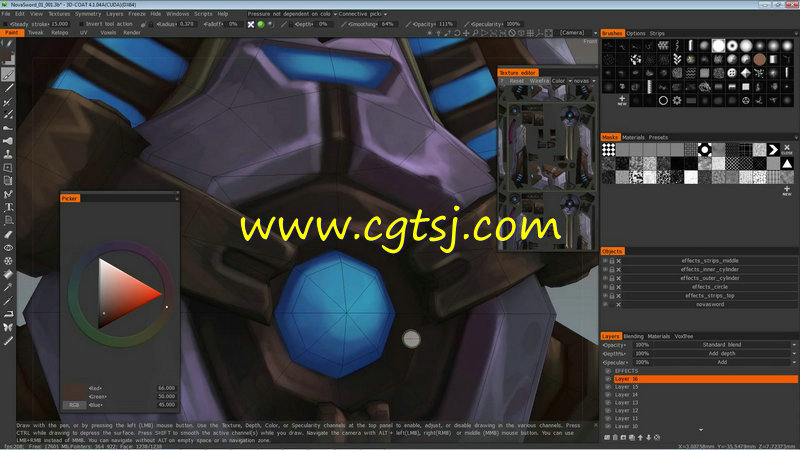Select the color picker eyedropper tool
The width and height of the screenshot is (800, 450).
click(x=8, y=287)
